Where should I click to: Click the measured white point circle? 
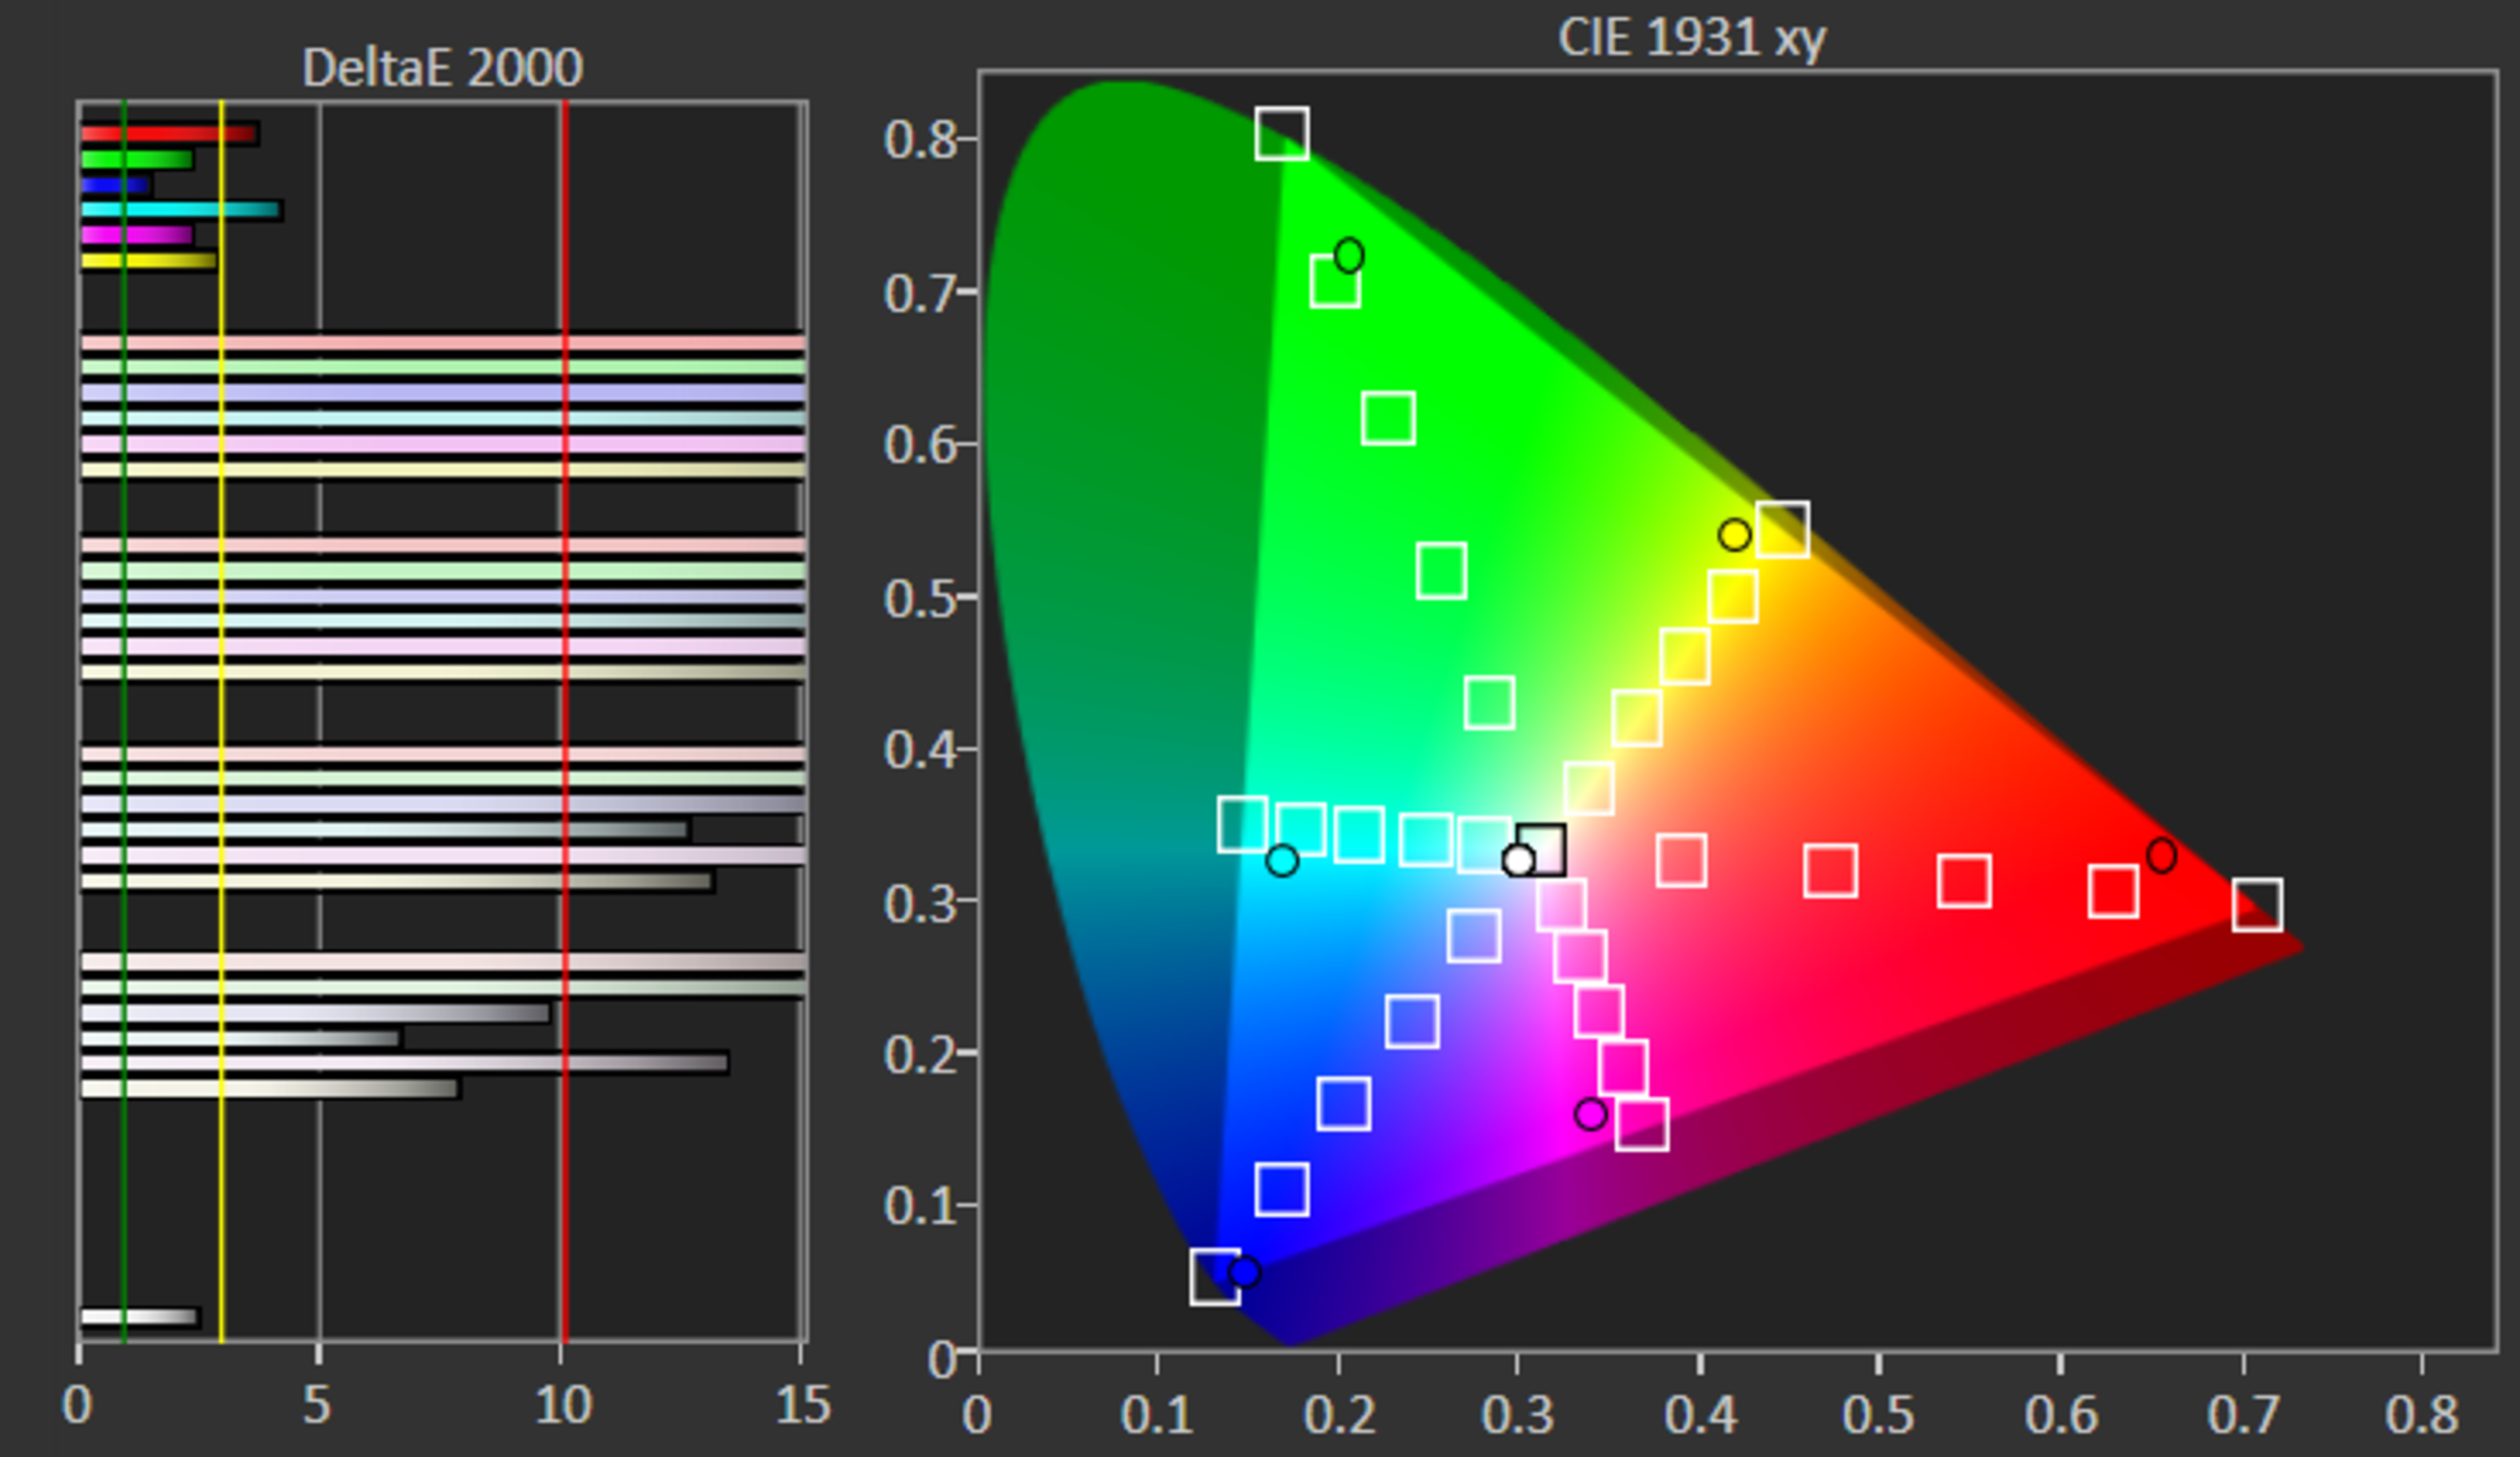click(1518, 860)
